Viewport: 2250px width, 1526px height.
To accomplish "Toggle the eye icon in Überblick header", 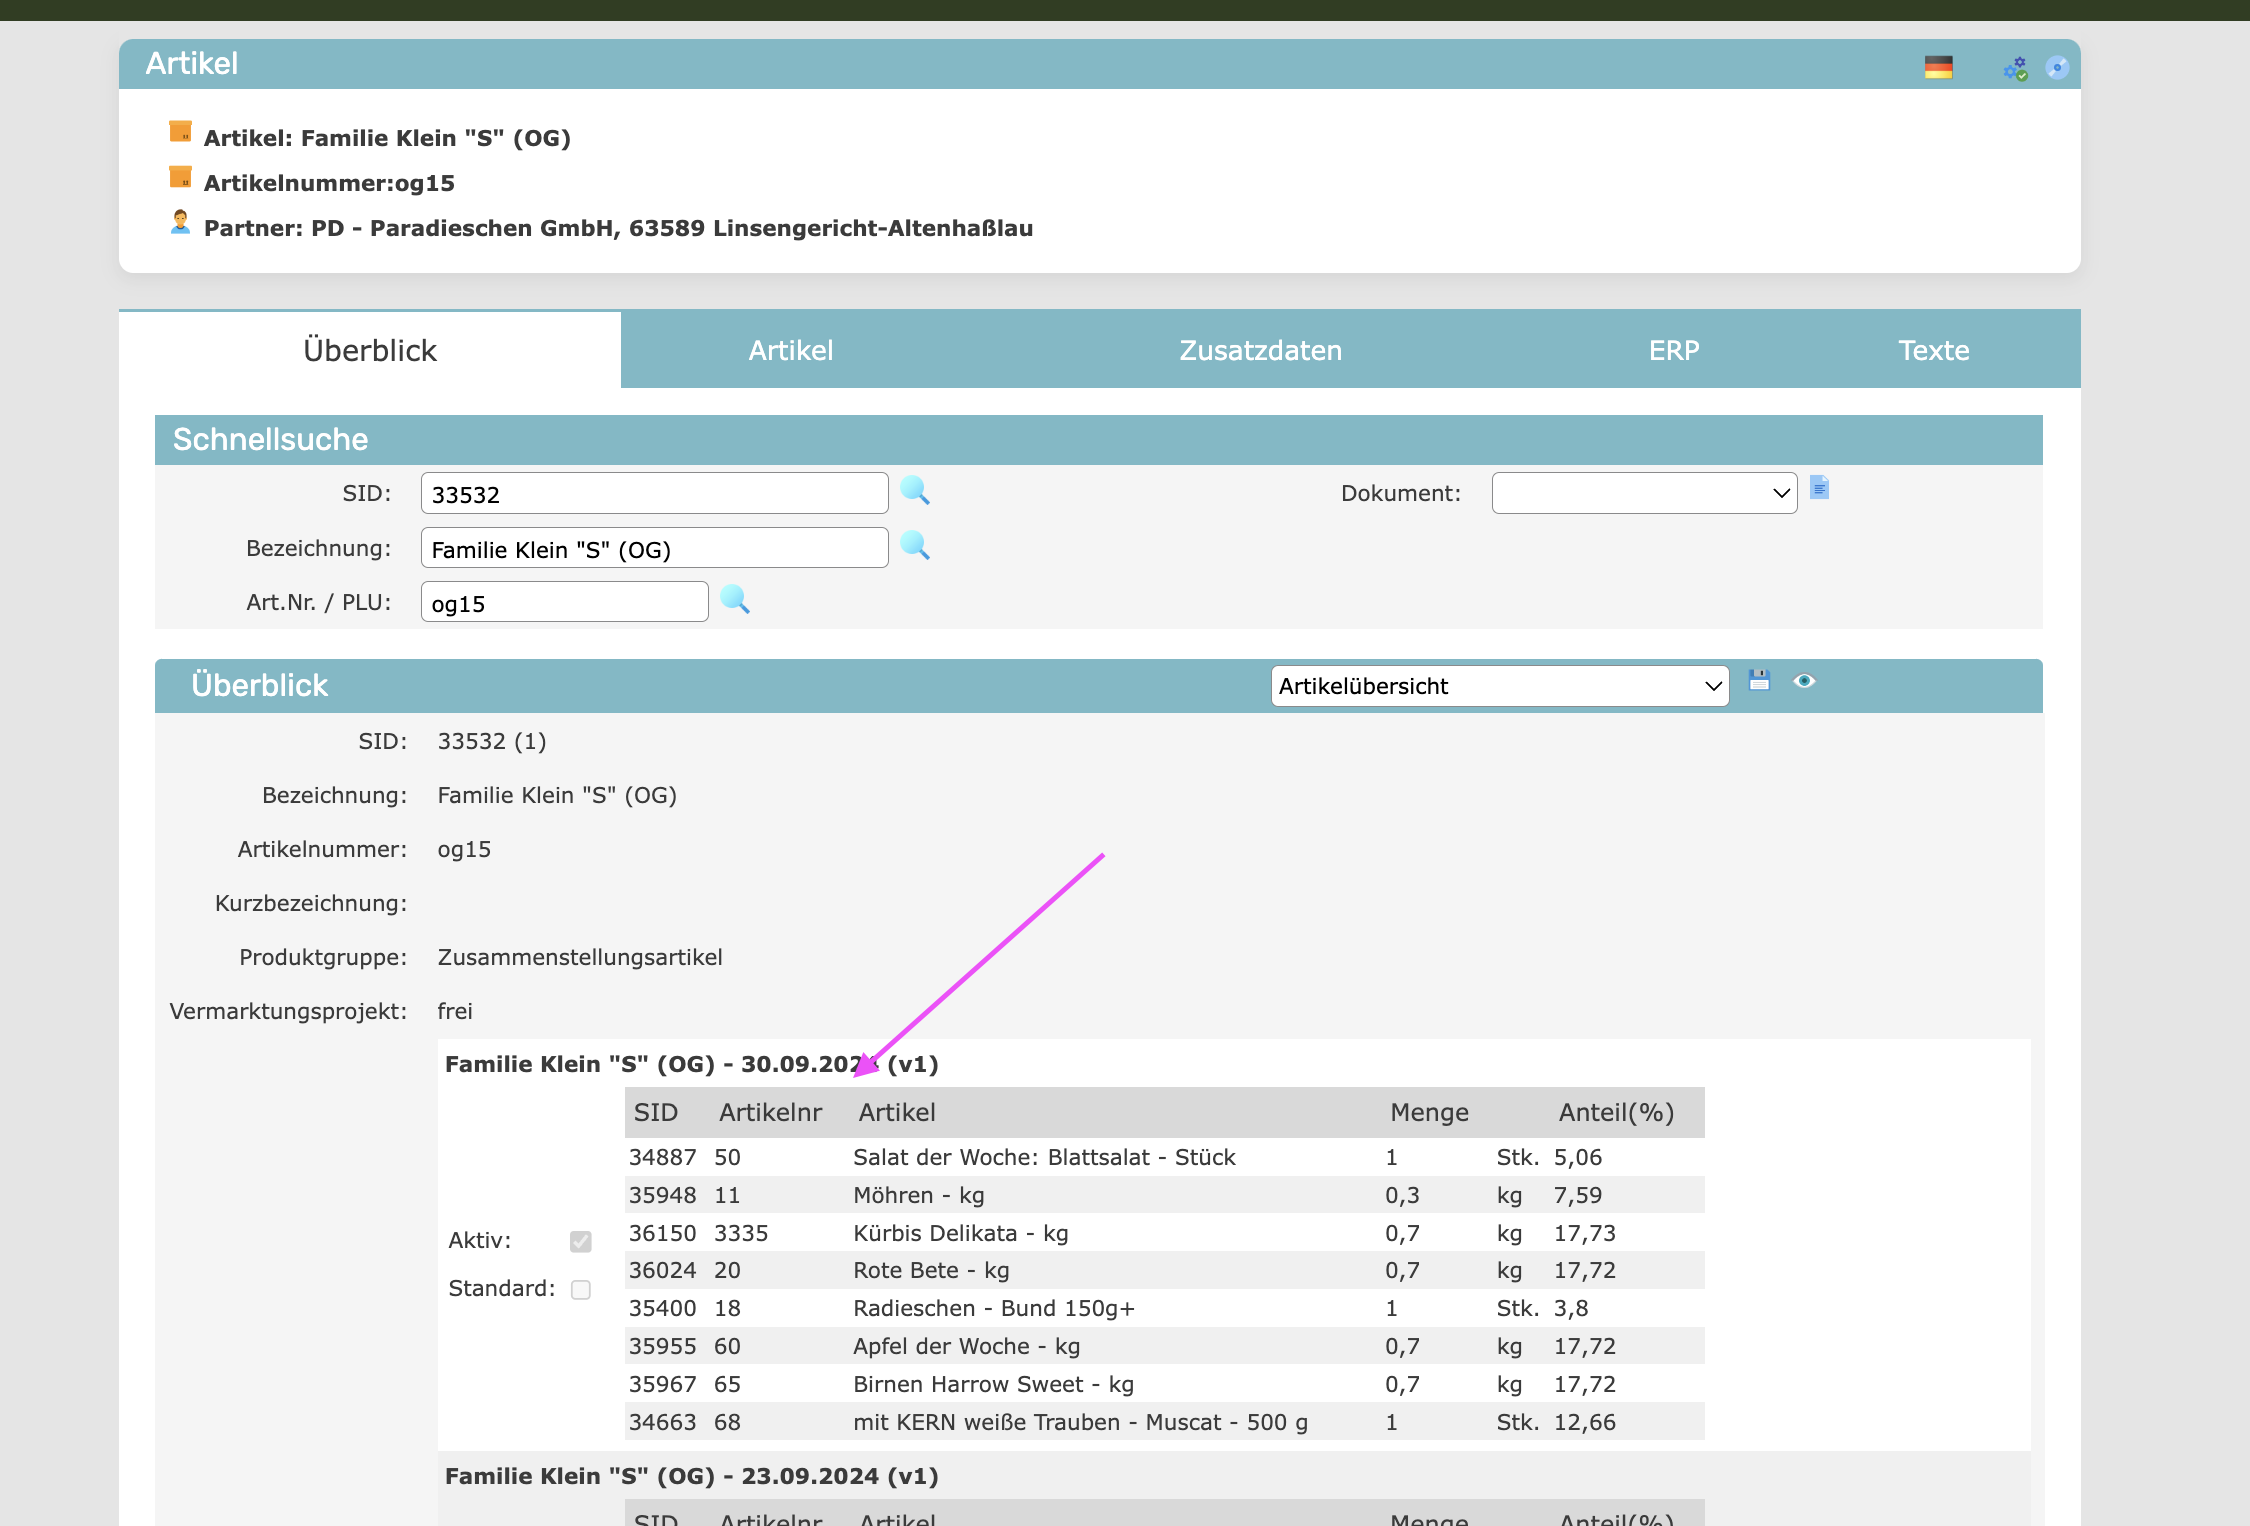I will point(1804,681).
